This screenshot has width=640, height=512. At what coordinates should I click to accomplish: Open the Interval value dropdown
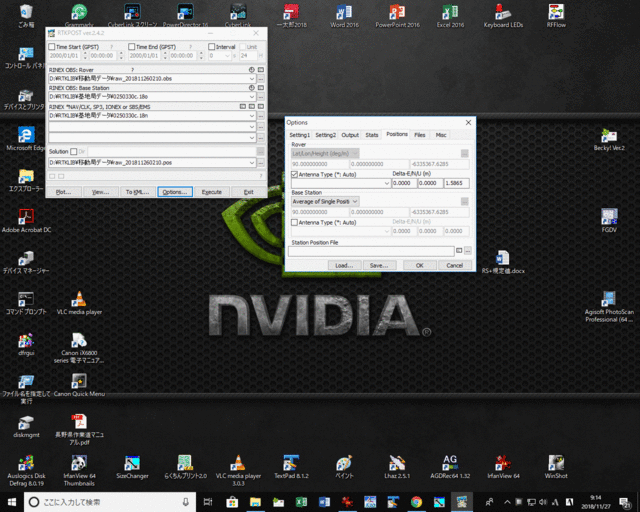227,56
